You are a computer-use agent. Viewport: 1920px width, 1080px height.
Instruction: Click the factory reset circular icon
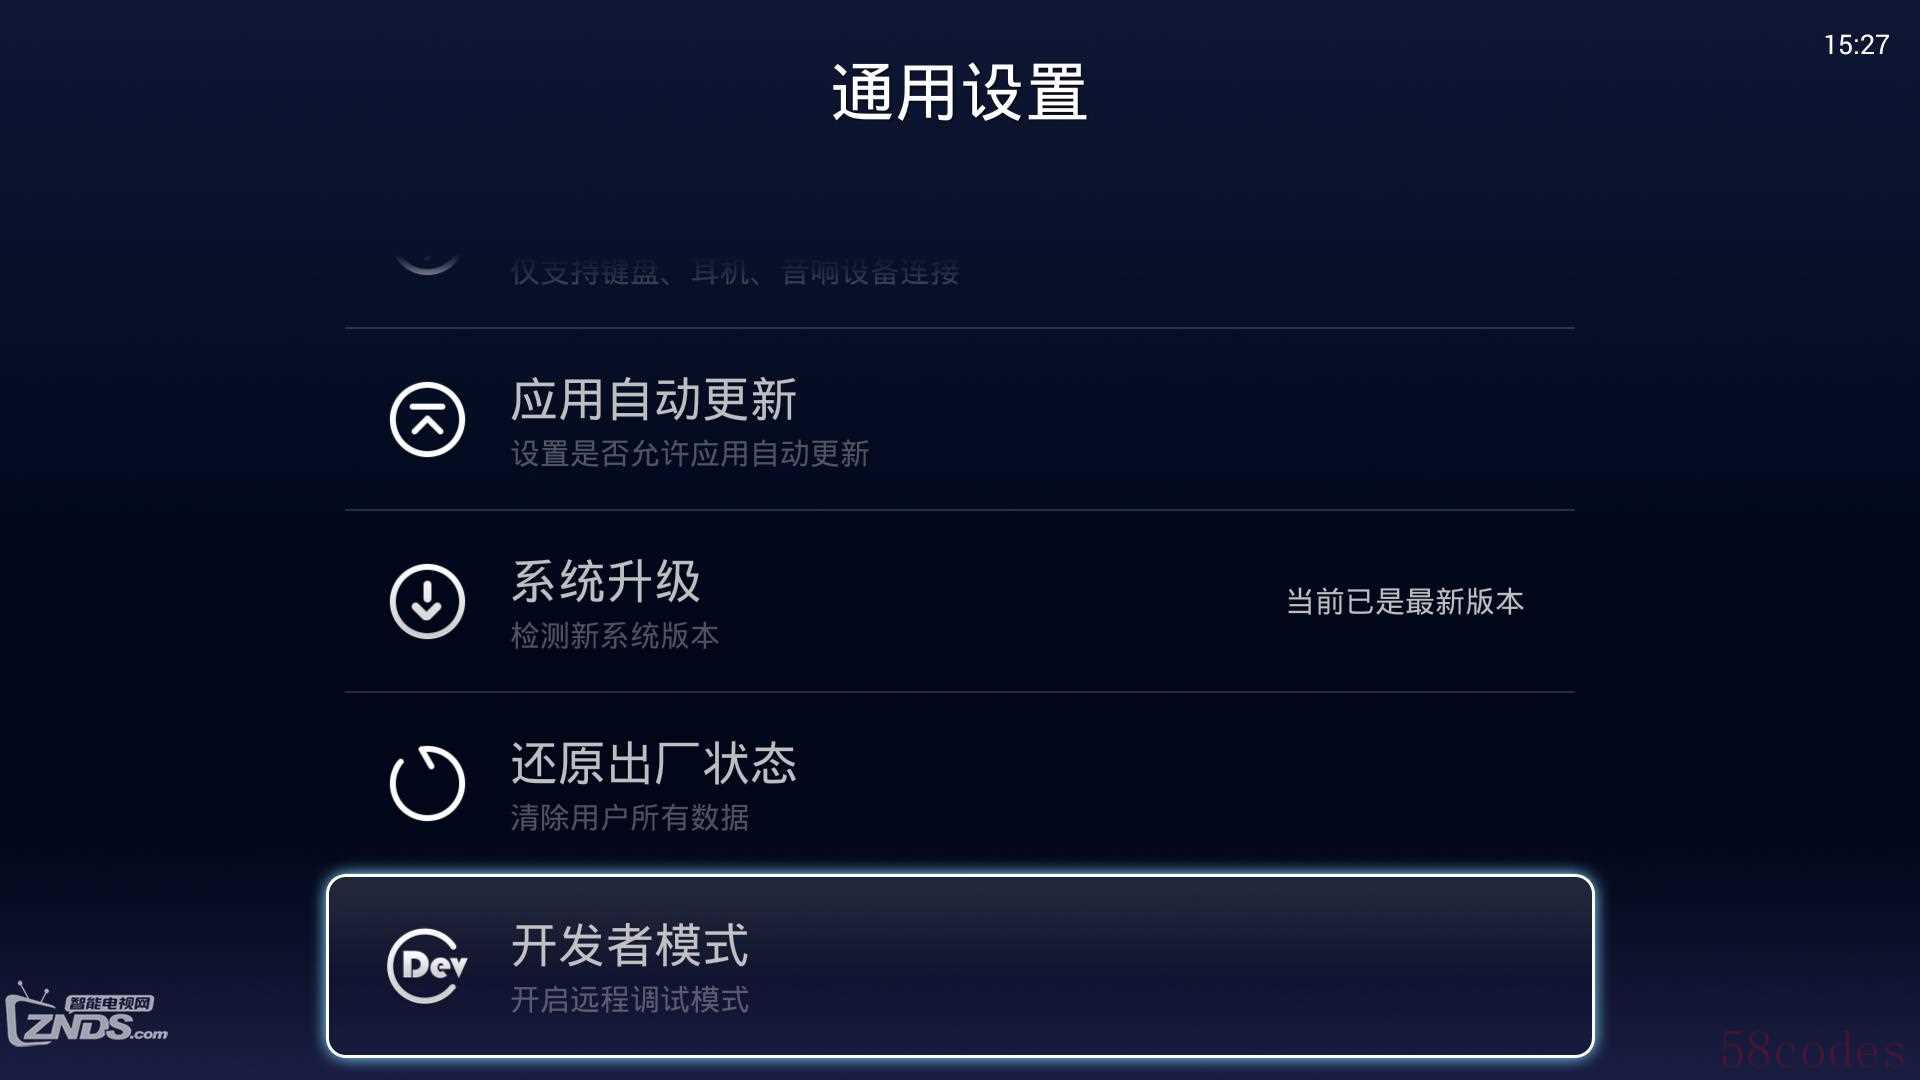(427, 783)
